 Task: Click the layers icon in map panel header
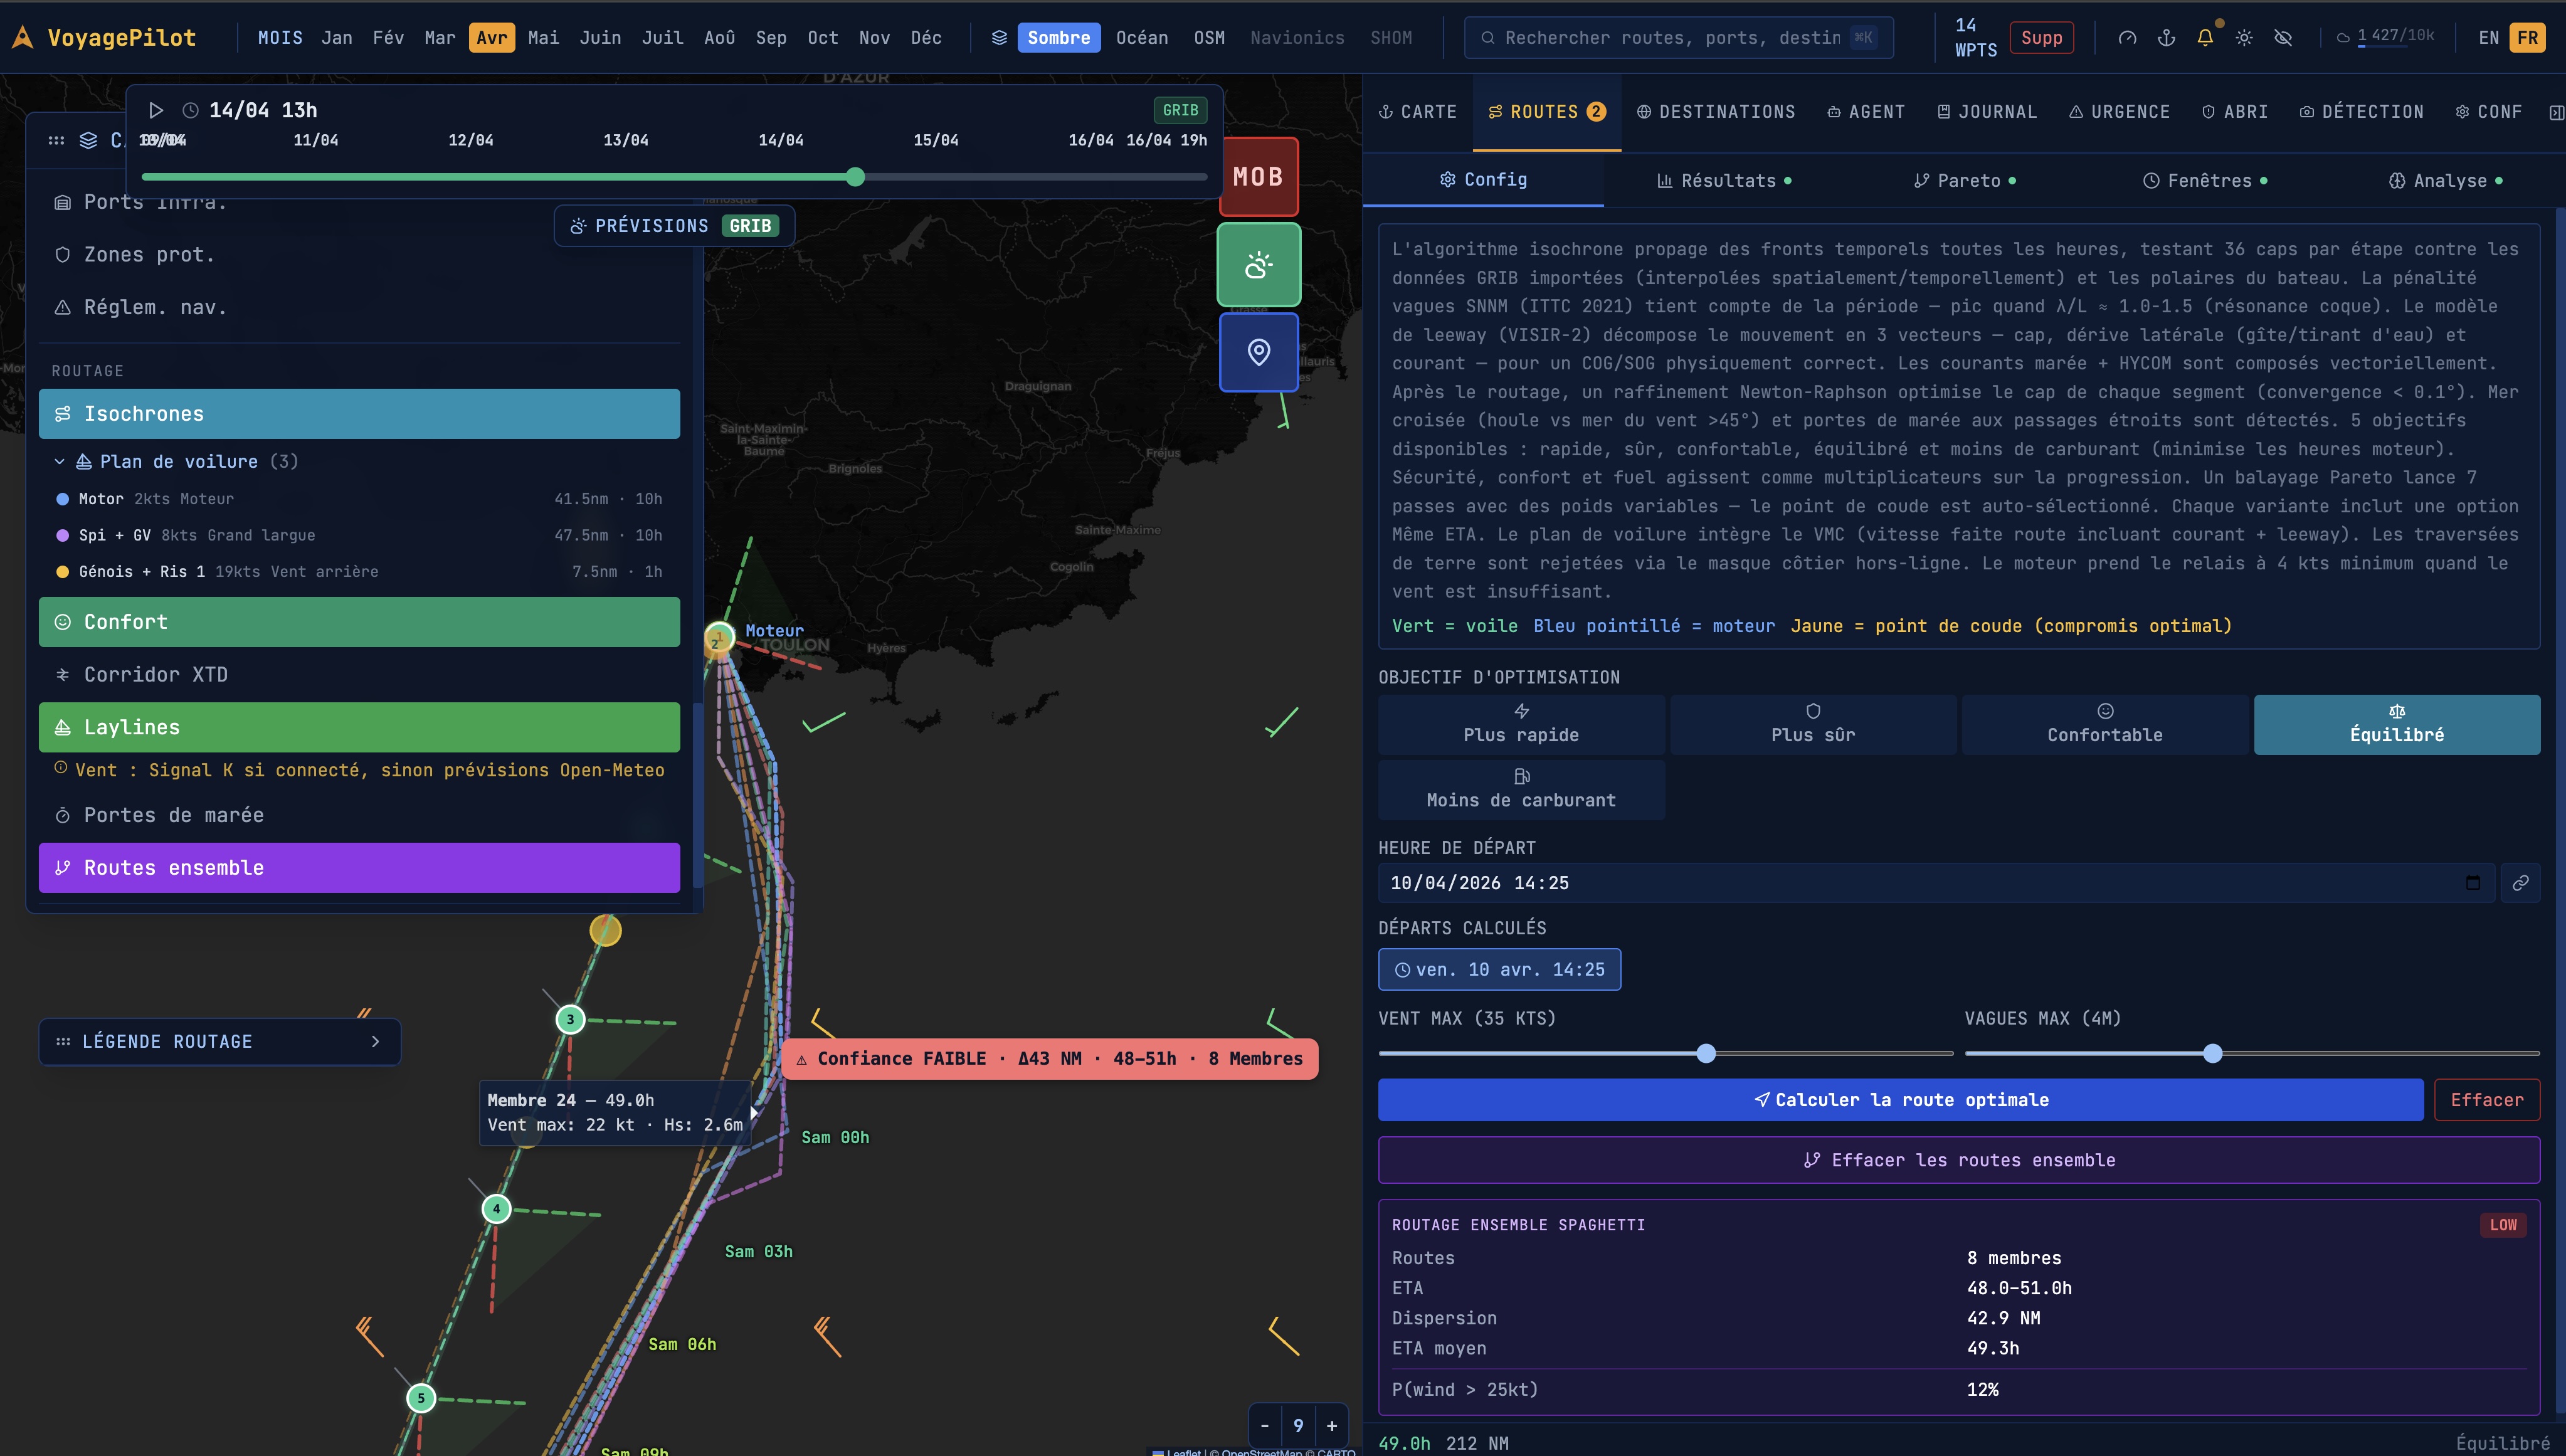pyautogui.click(x=89, y=140)
